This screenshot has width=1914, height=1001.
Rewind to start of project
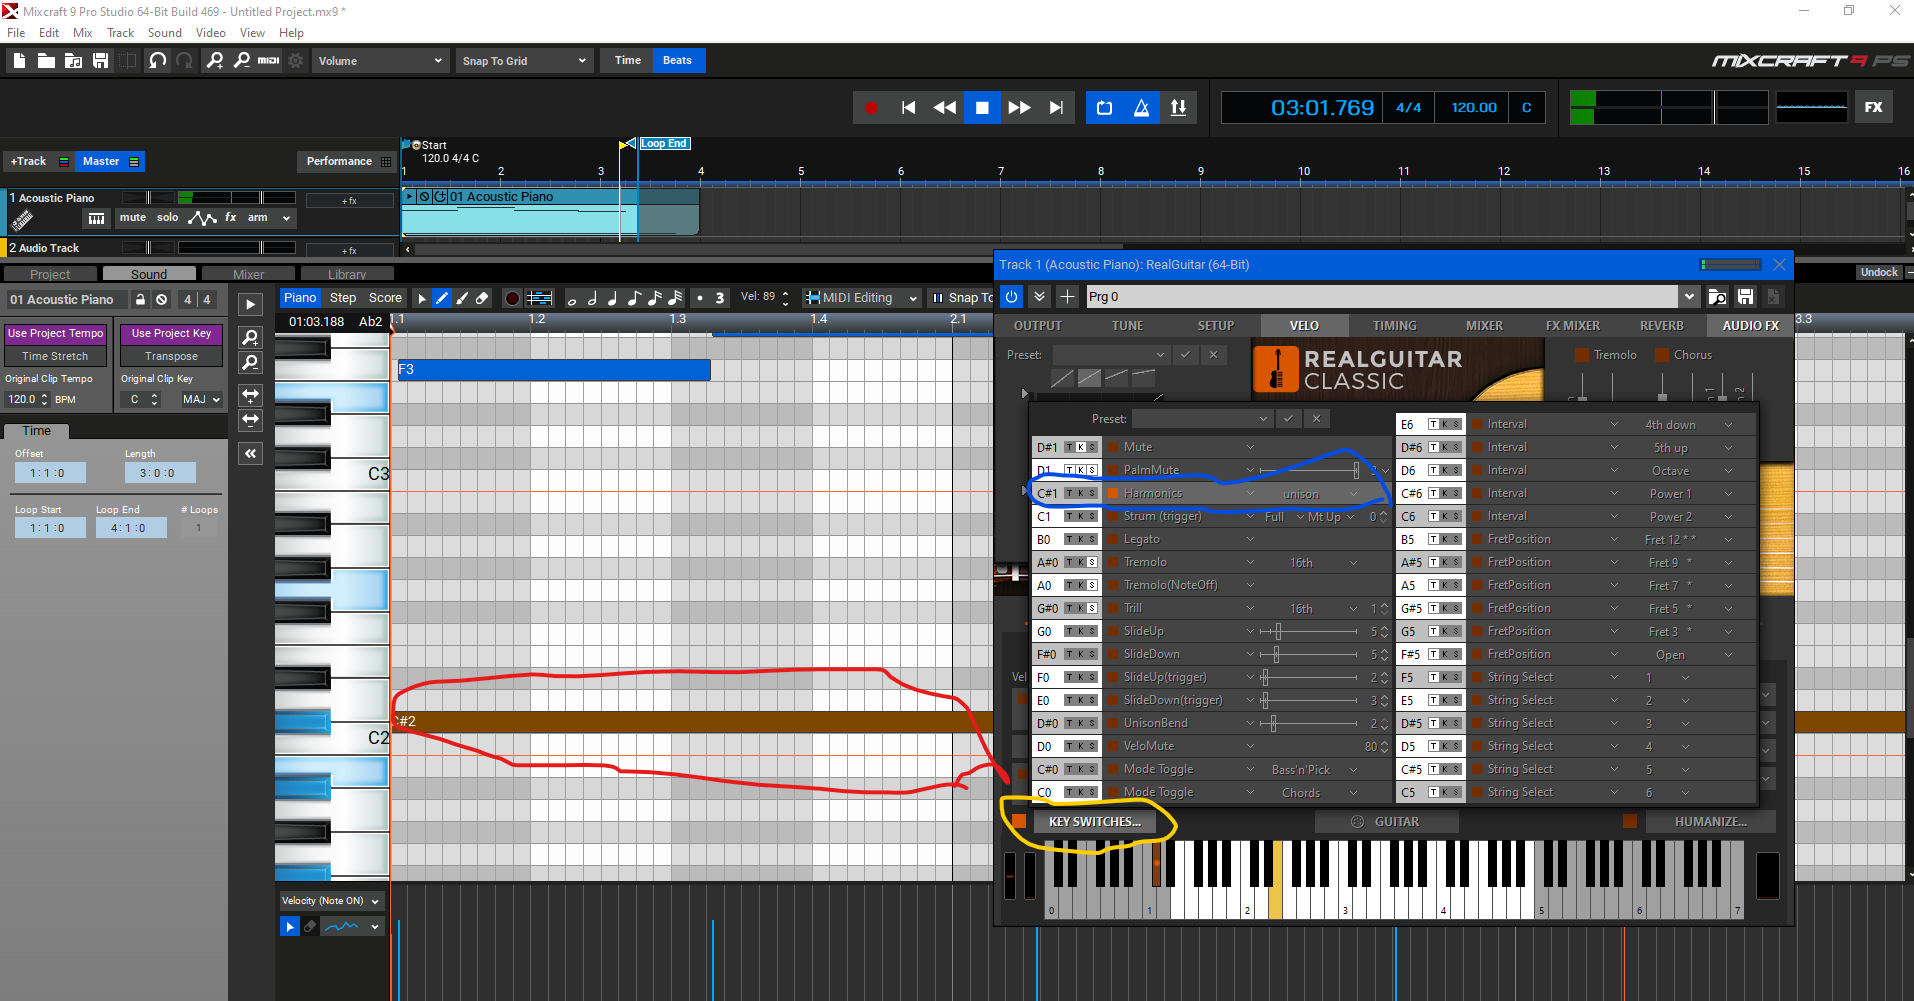[908, 108]
